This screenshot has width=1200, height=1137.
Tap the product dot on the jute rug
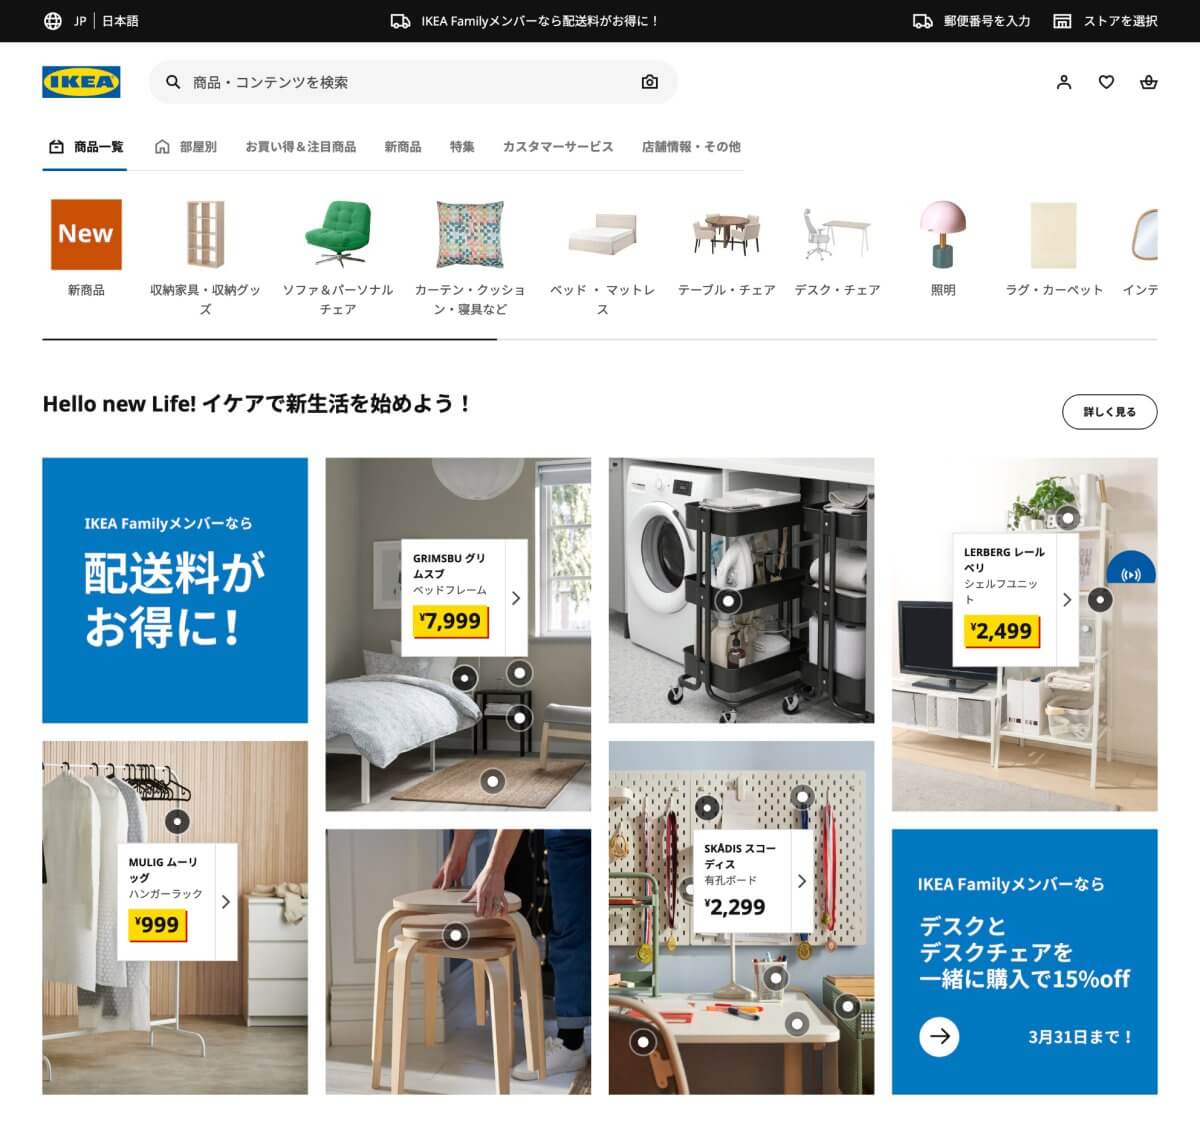[492, 781]
